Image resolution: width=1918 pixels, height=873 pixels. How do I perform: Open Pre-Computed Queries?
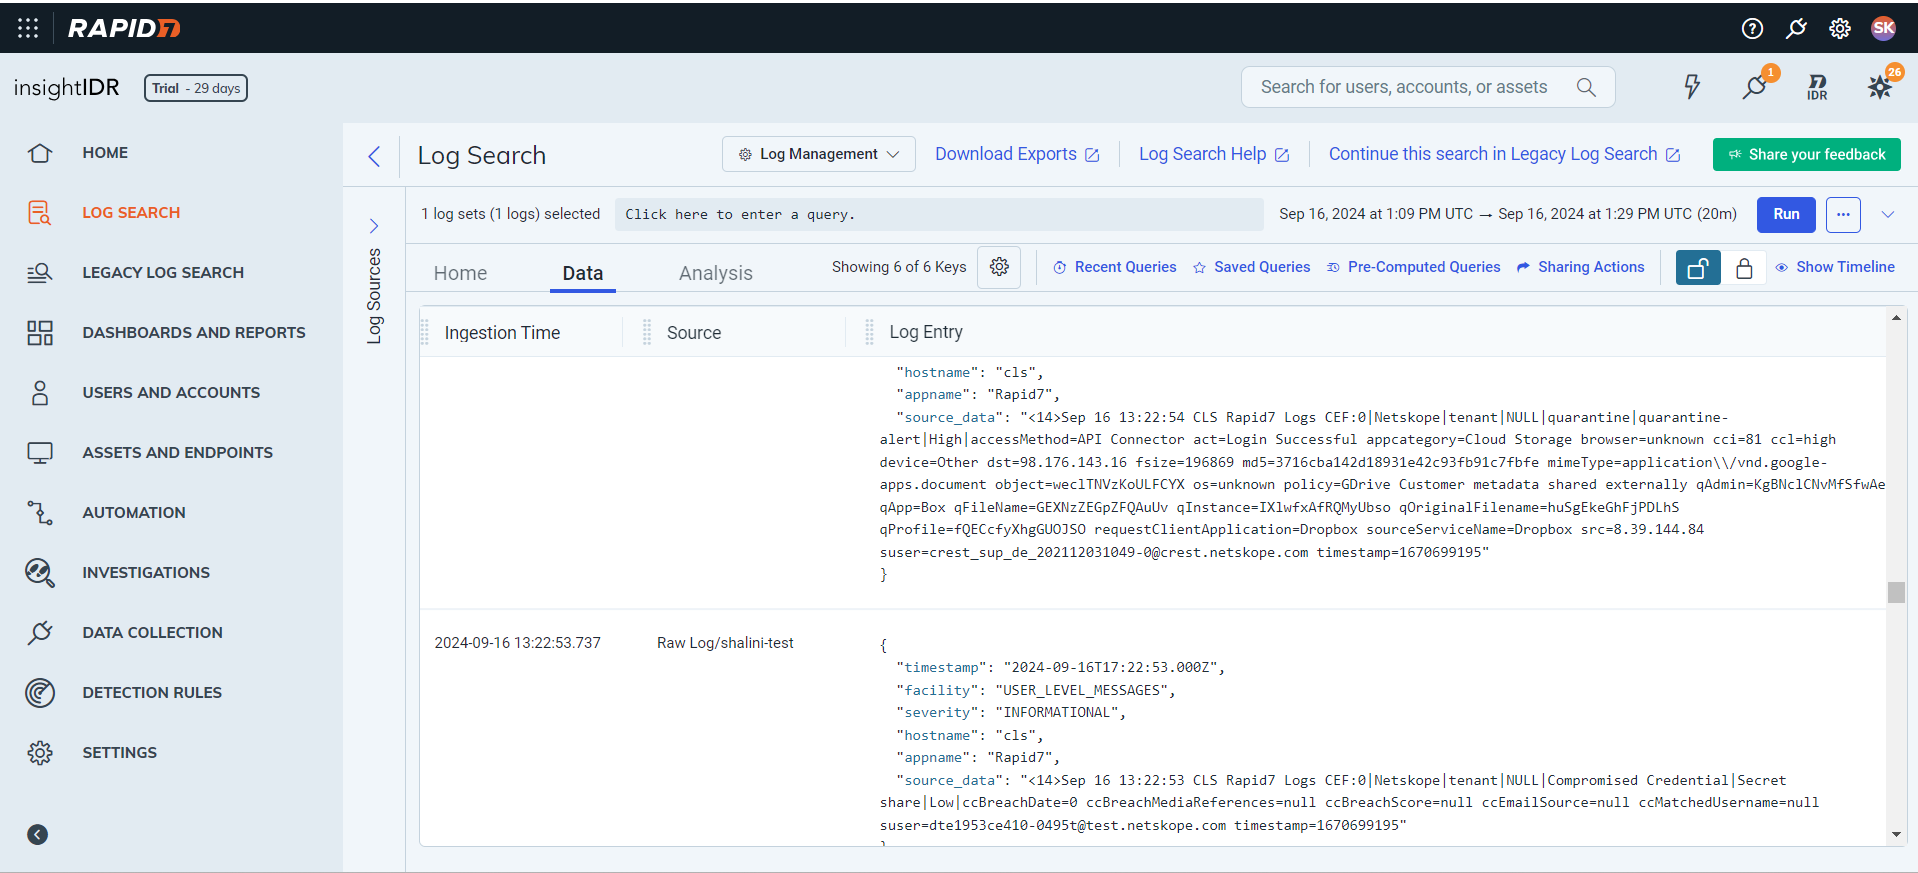(x=1414, y=267)
